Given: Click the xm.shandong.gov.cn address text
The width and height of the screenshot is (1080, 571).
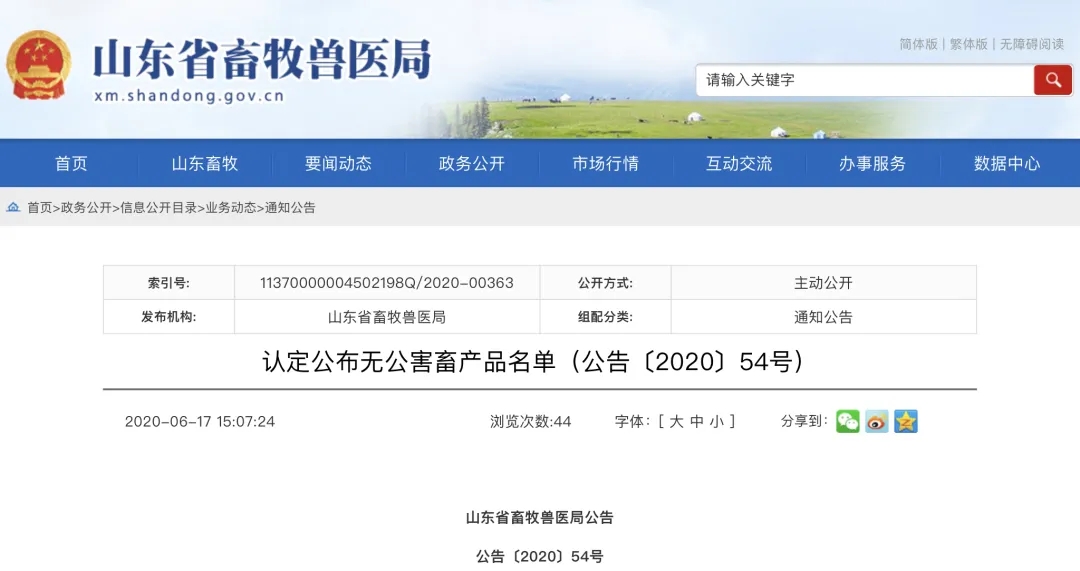Looking at the screenshot, I should [189, 96].
